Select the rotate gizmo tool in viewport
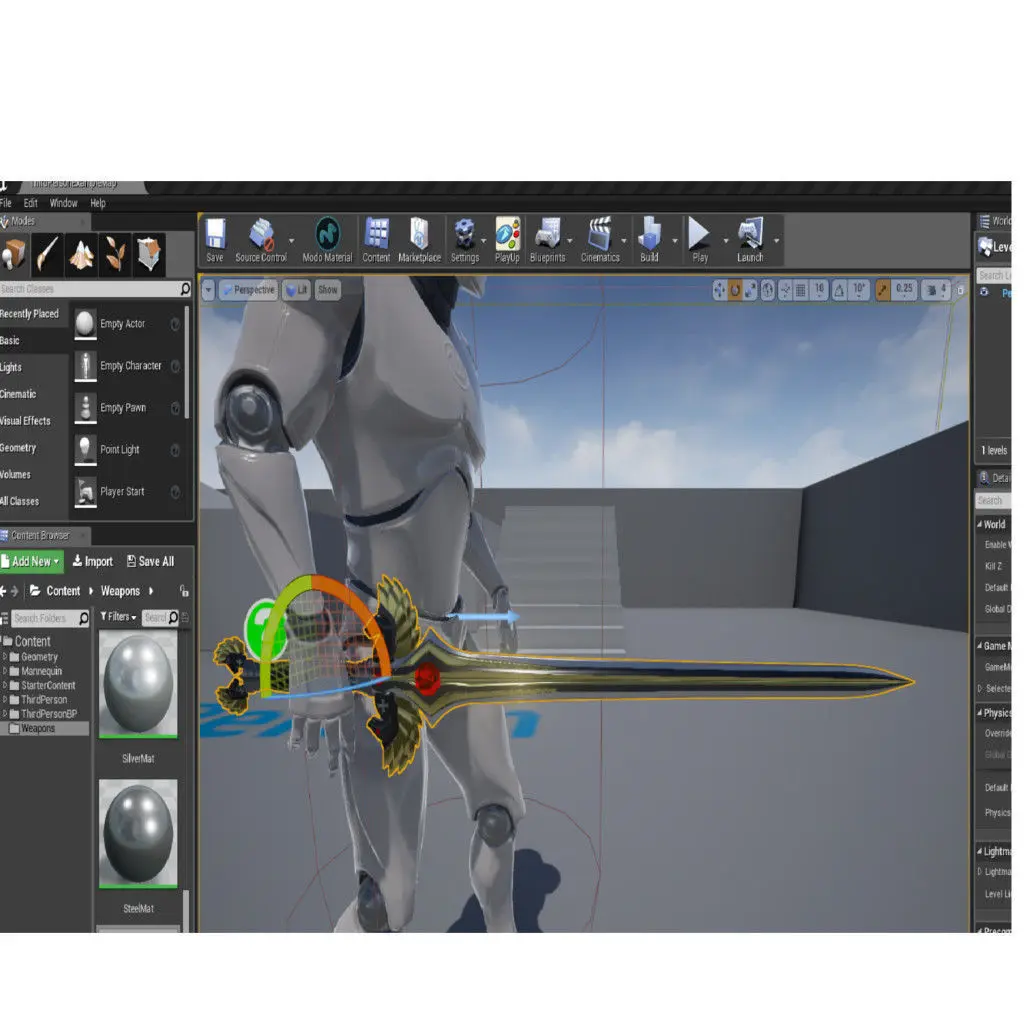The width and height of the screenshot is (1024, 1024). [735, 290]
